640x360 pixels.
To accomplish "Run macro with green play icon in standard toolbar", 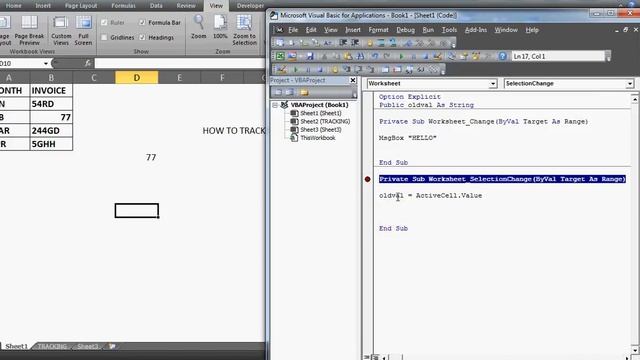I will (x=401, y=56).
